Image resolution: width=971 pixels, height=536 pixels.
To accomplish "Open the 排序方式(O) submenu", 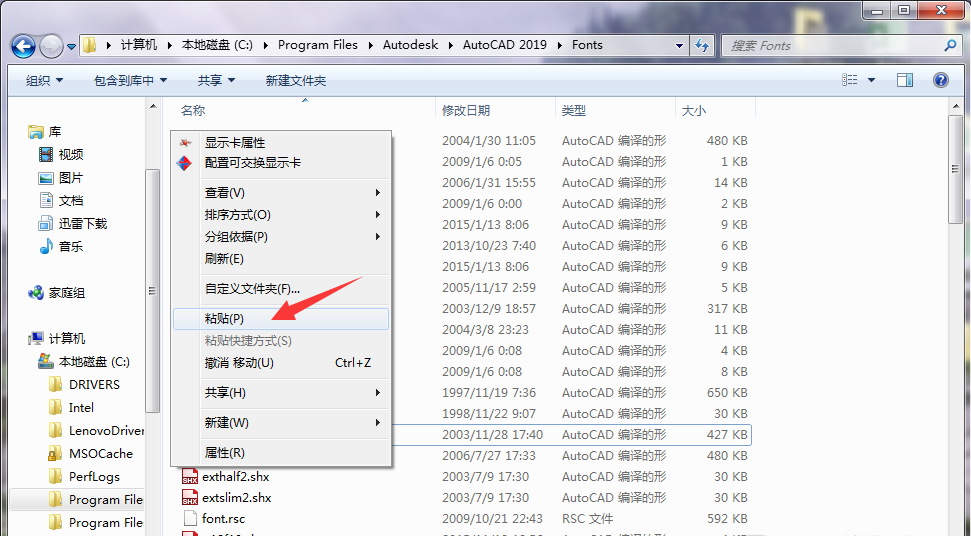I will [x=281, y=215].
